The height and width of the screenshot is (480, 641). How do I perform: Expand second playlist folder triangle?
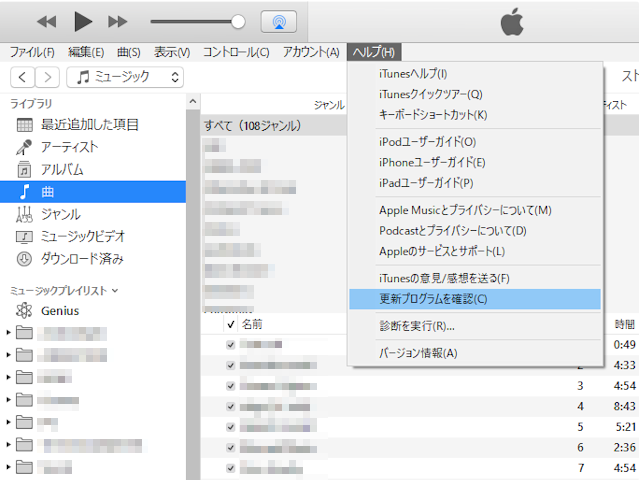coord(8,355)
